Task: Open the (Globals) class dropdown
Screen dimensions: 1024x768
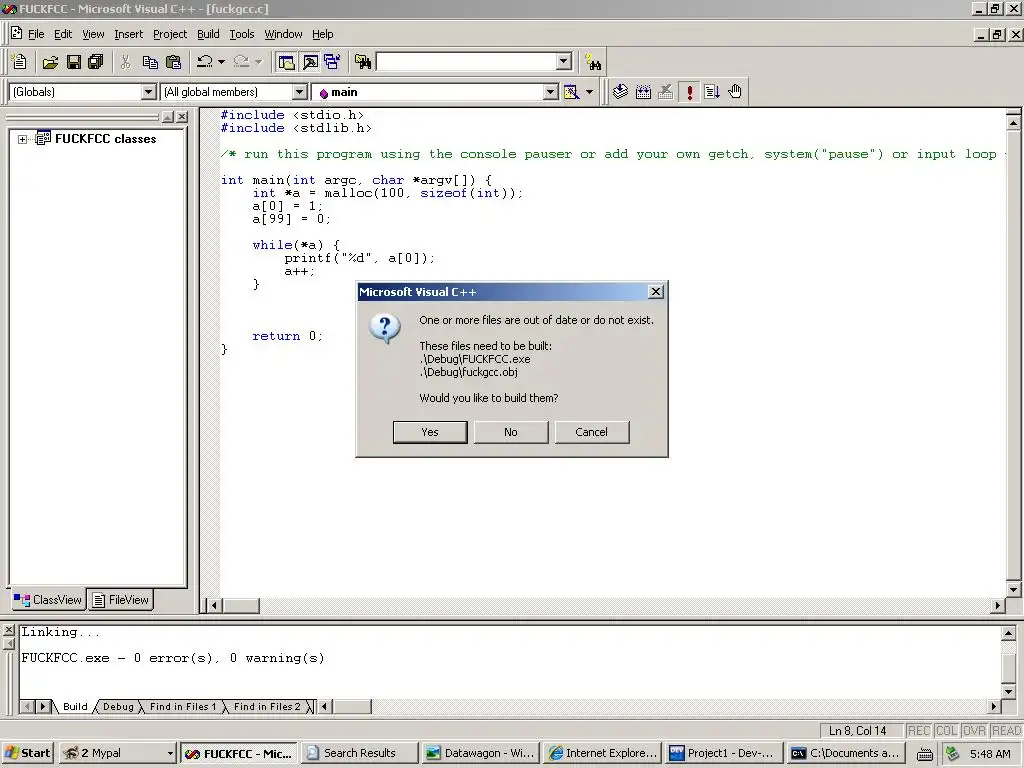Action: pos(149,92)
